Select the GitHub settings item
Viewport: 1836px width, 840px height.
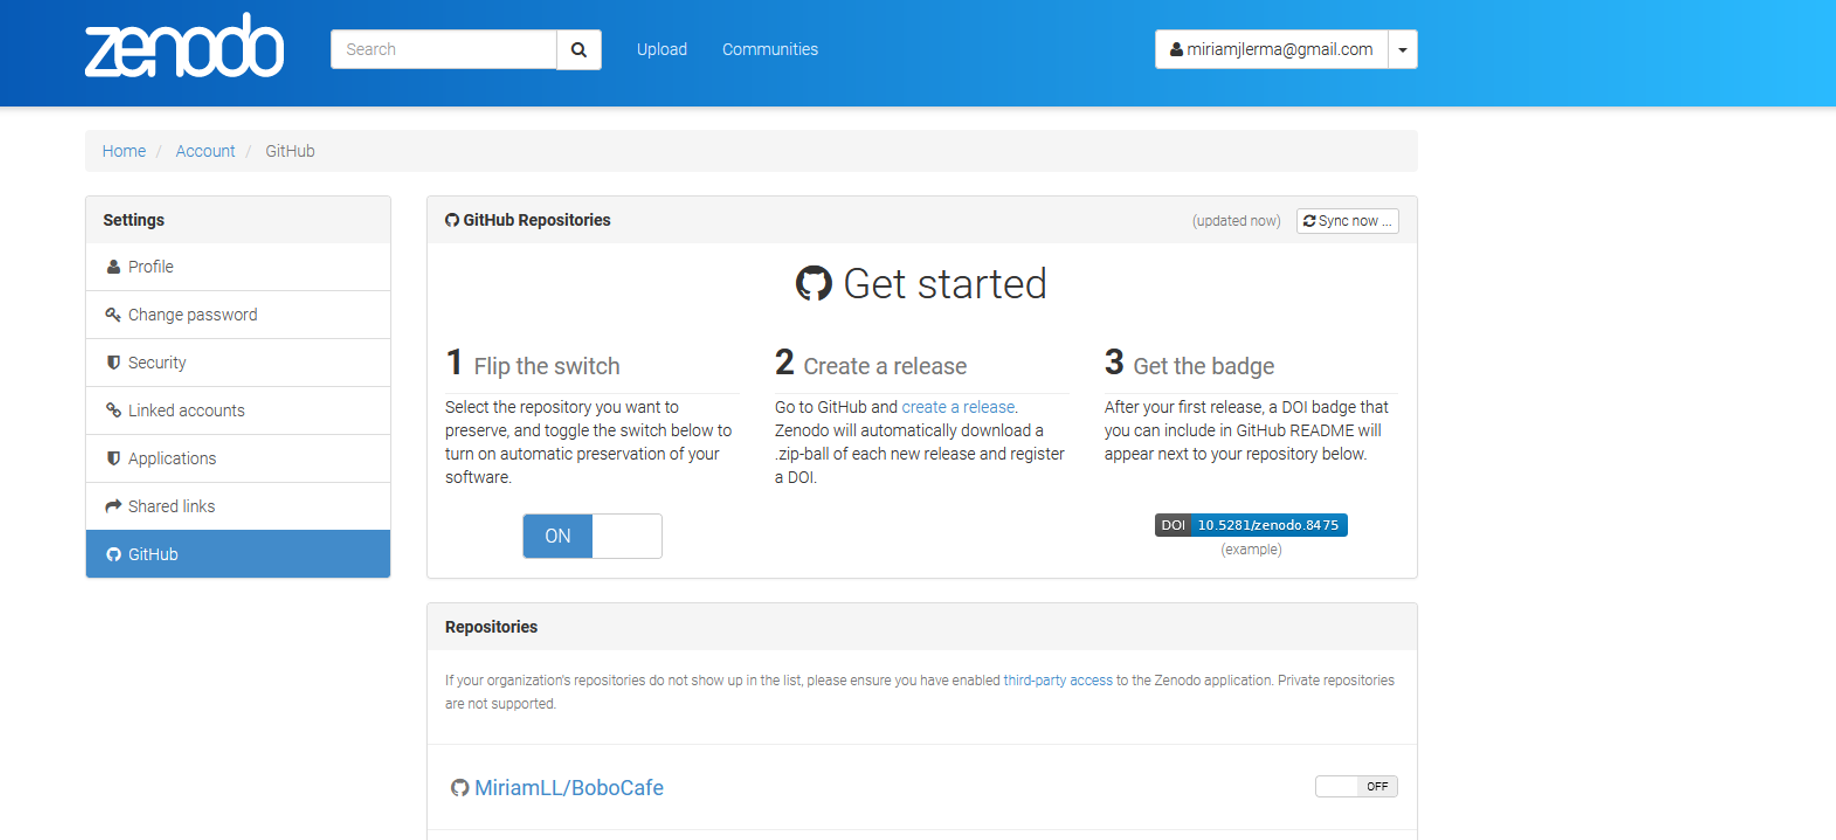[x=238, y=554]
